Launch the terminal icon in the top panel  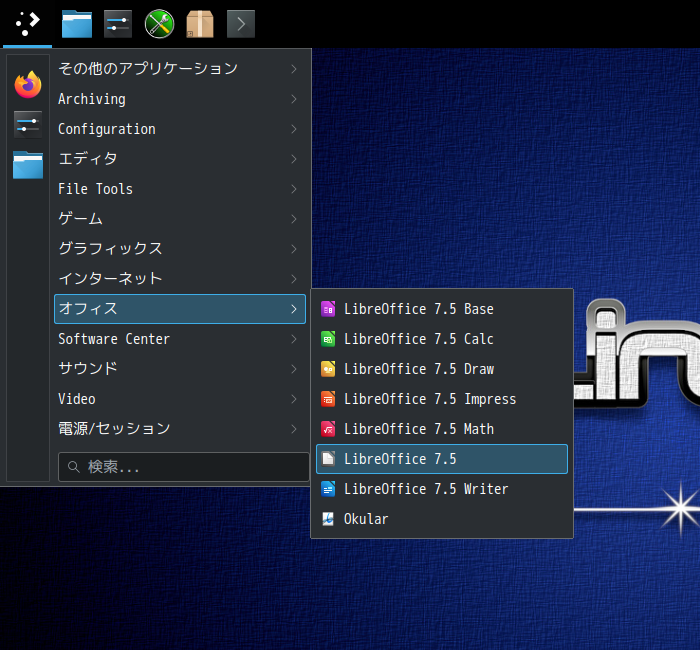[x=241, y=24]
